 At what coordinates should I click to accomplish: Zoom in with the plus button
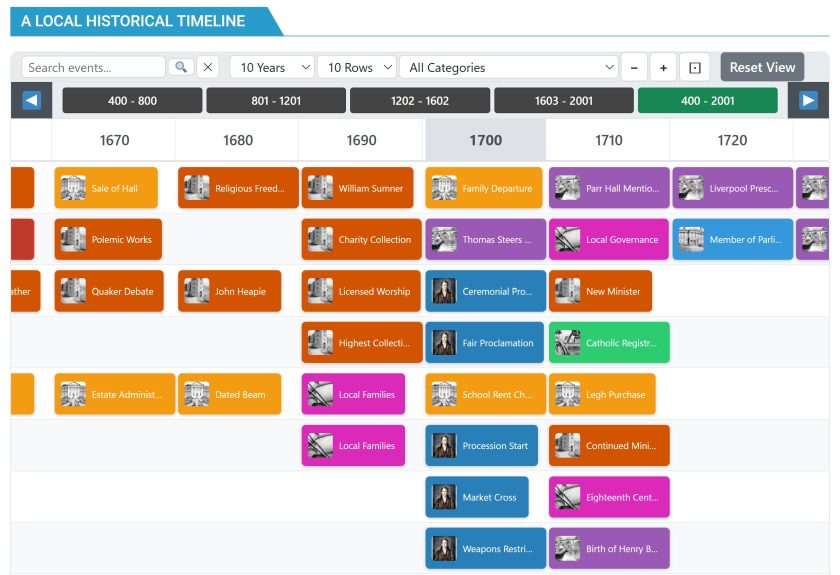tap(663, 68)
